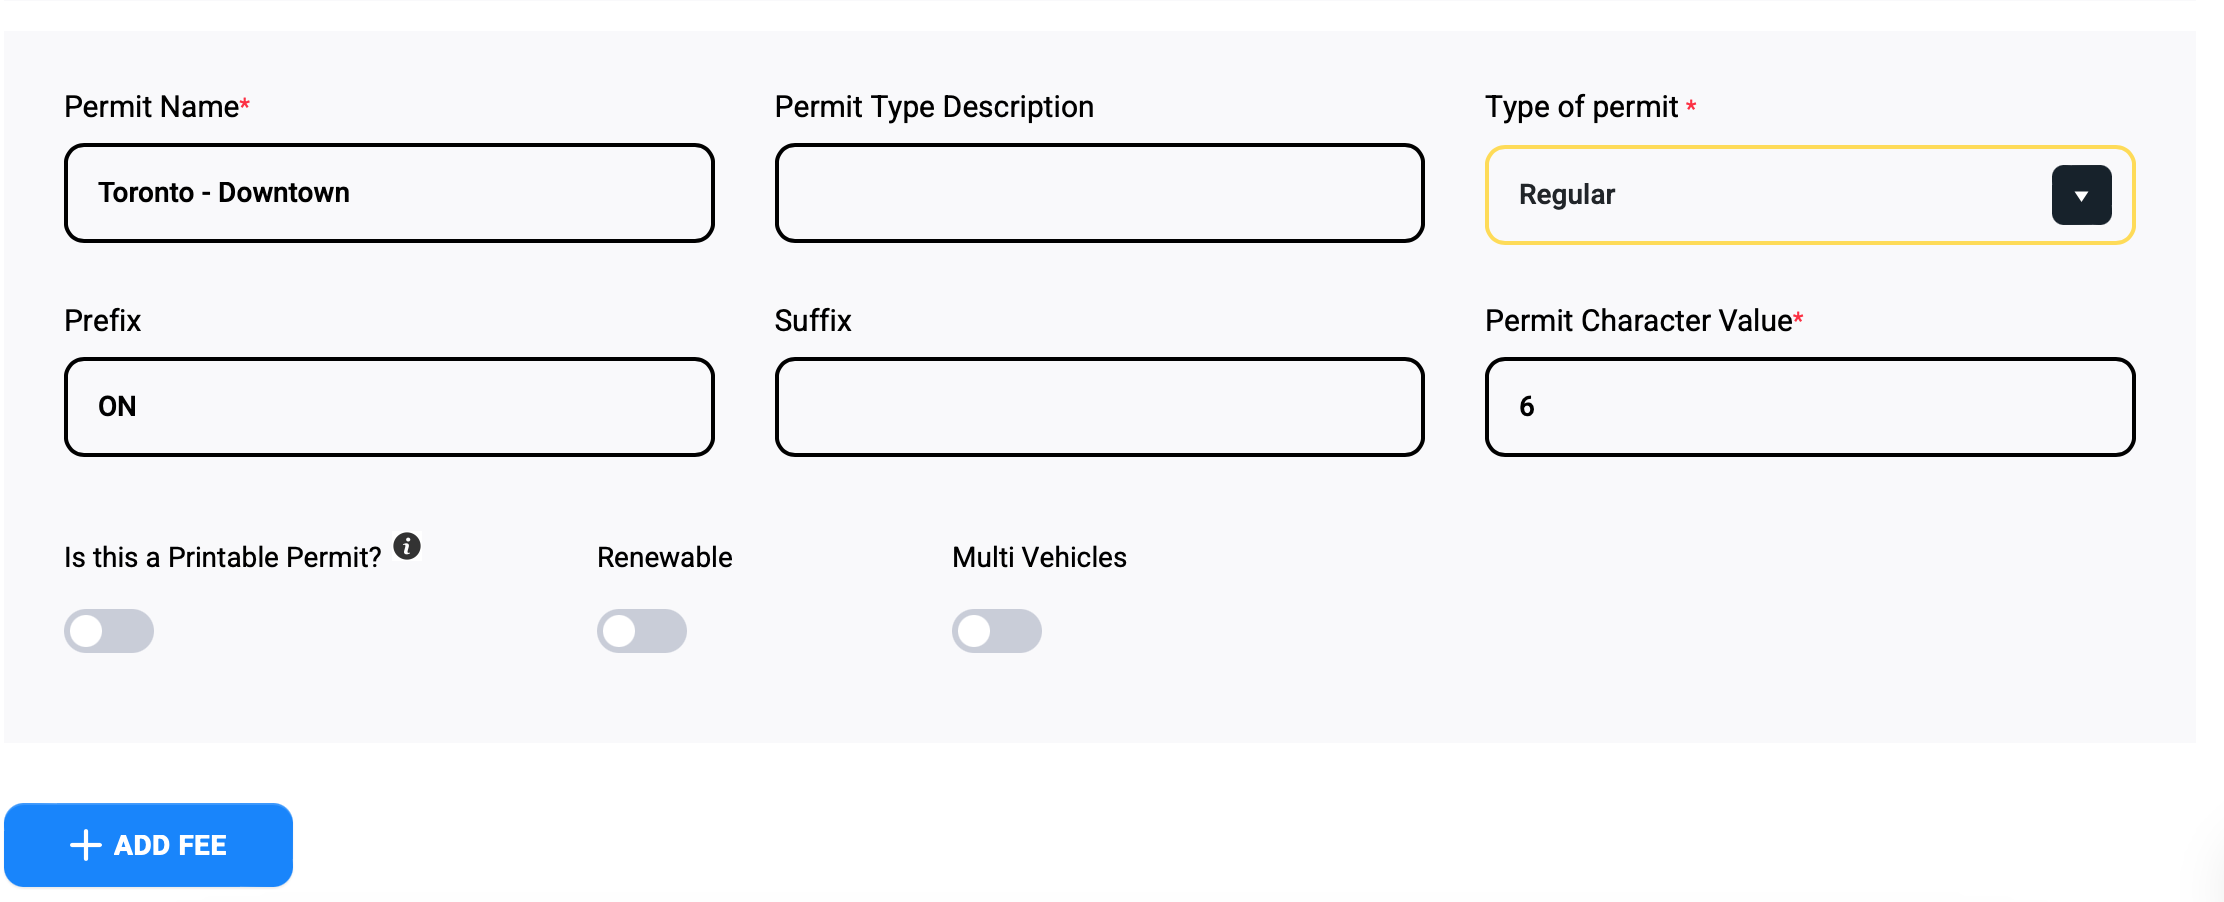Click the plus icon on Add Fee
The image size is (2224, 902).
pyautogui.click(x=86, y=845)
